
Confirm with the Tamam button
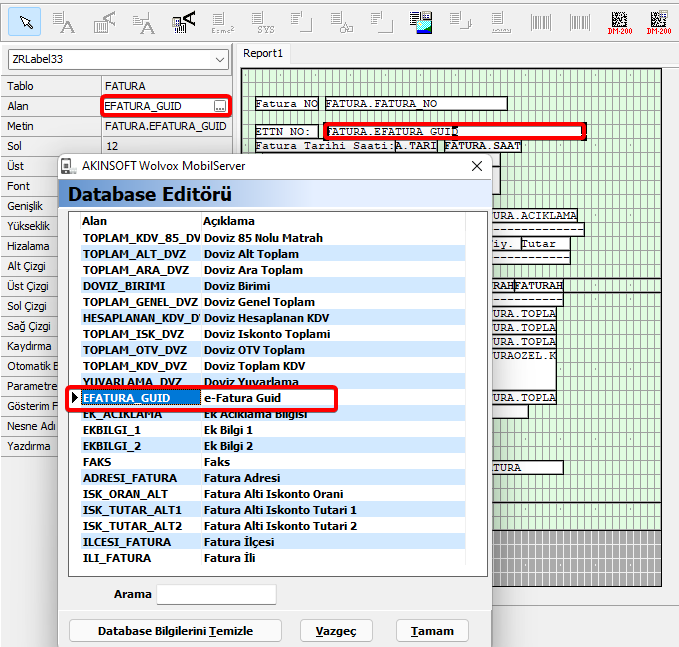(432, 631)
